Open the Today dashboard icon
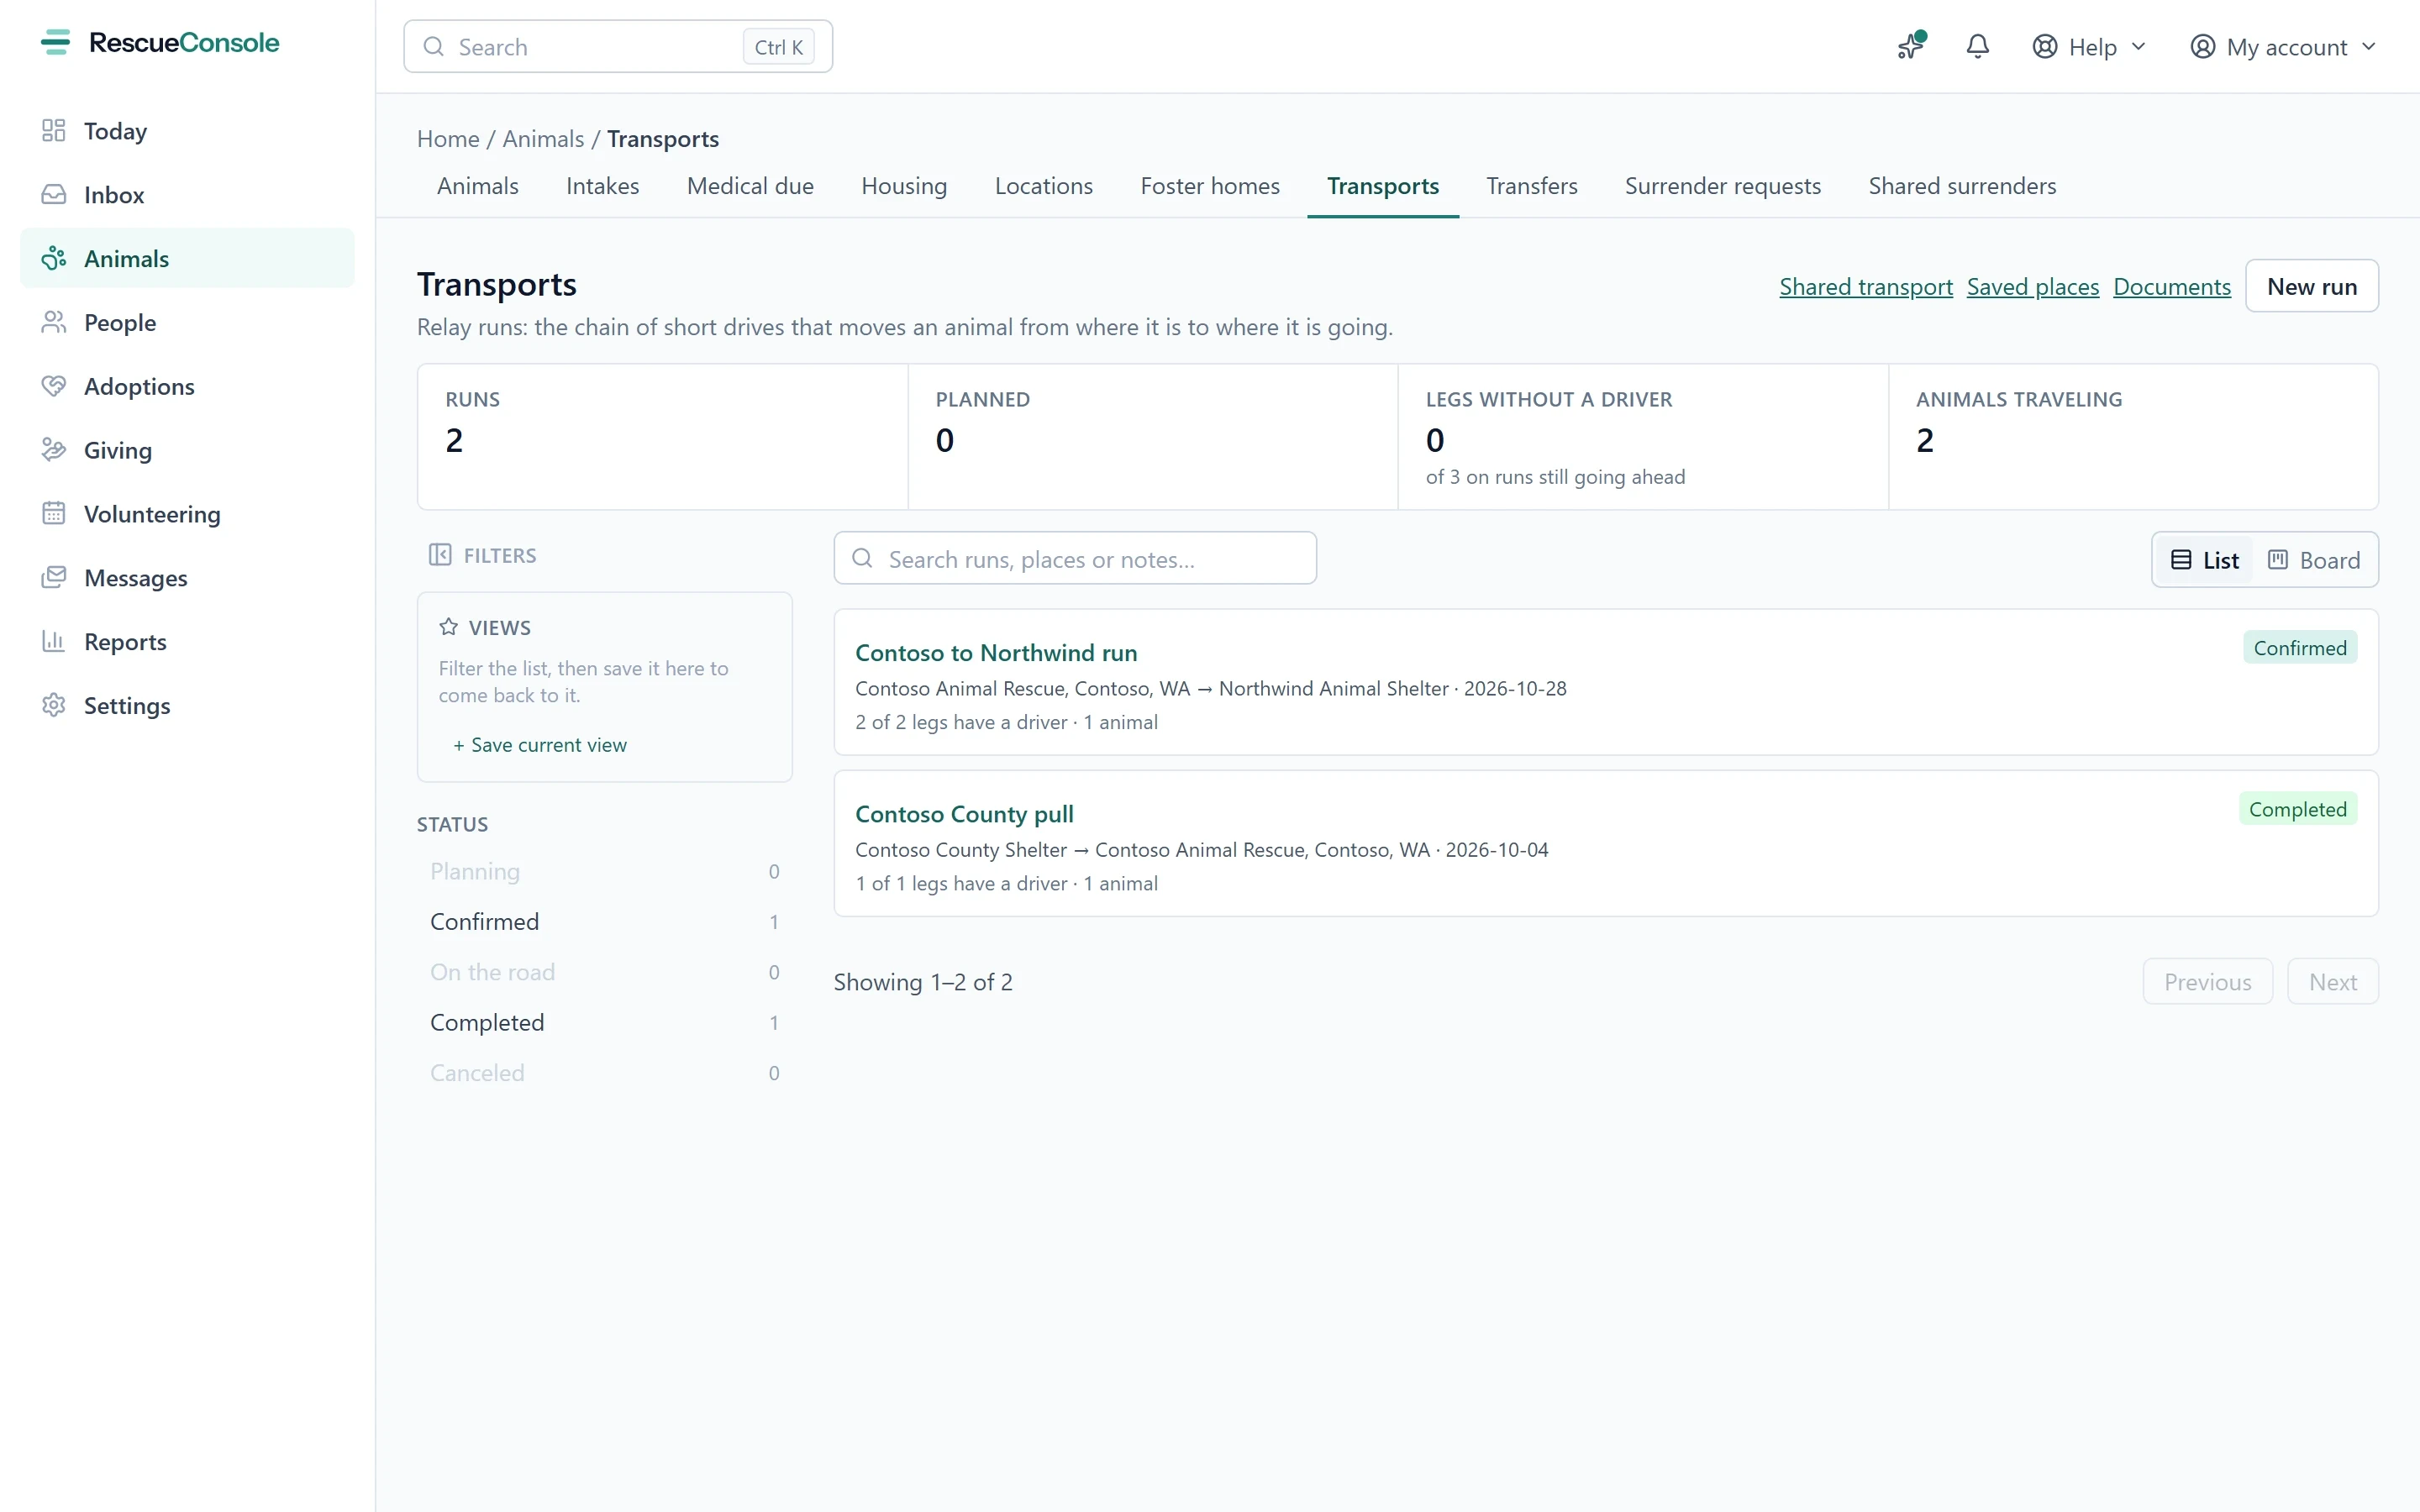 (54, 131)
